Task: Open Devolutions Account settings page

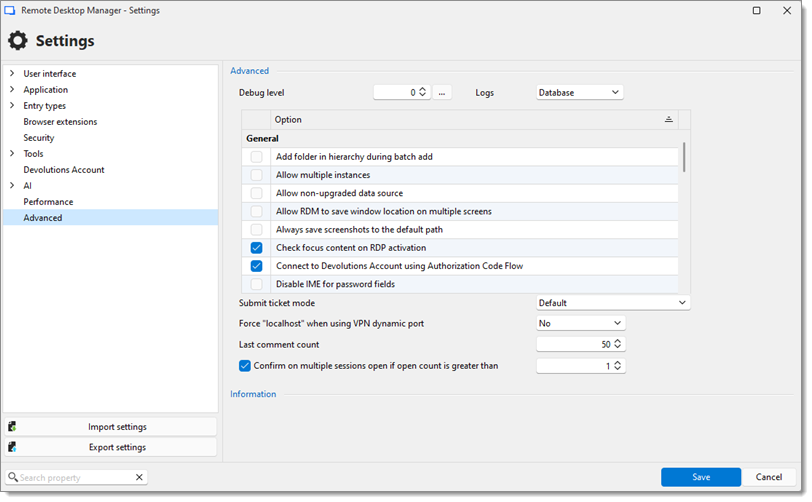Action: [x=64, y=170]
